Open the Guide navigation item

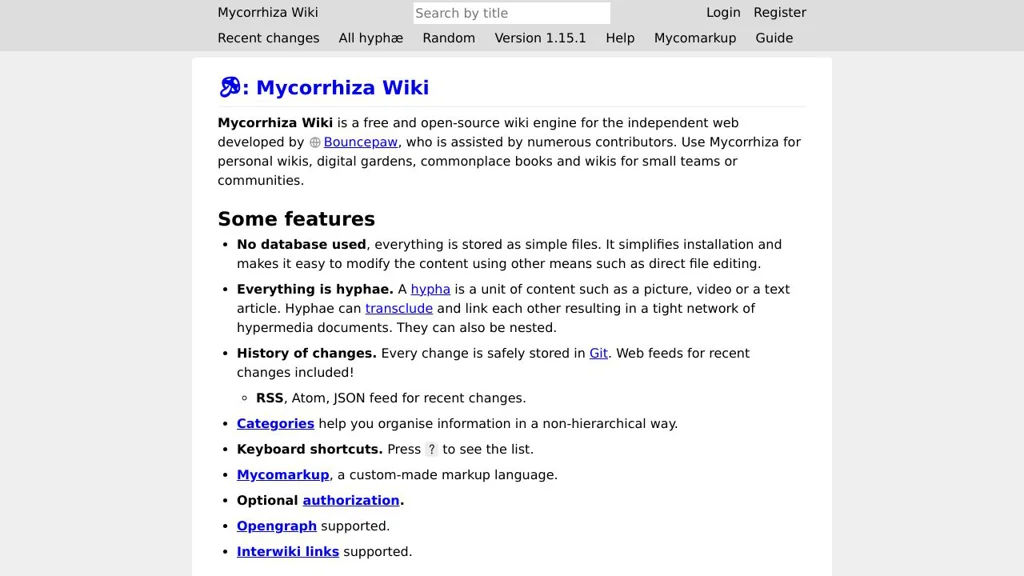[x=774, y=38]
